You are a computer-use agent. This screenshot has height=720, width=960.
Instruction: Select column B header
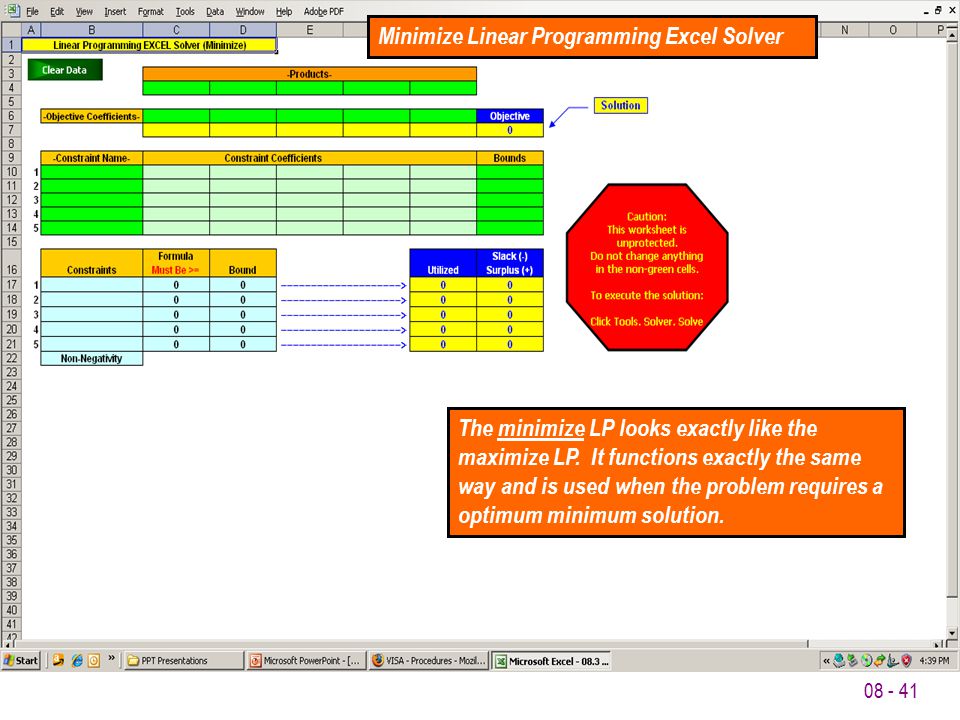pos(92,29)
